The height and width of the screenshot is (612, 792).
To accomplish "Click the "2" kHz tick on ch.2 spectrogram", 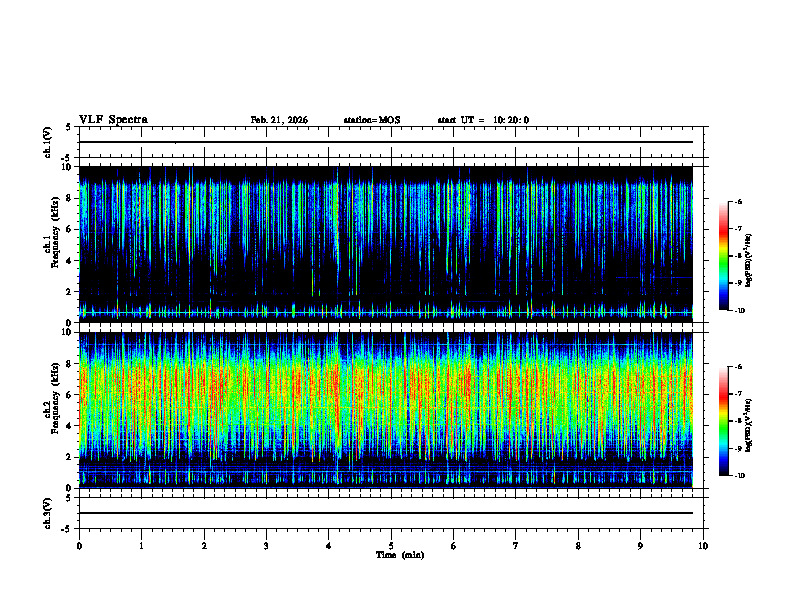I will coord(69,457).
